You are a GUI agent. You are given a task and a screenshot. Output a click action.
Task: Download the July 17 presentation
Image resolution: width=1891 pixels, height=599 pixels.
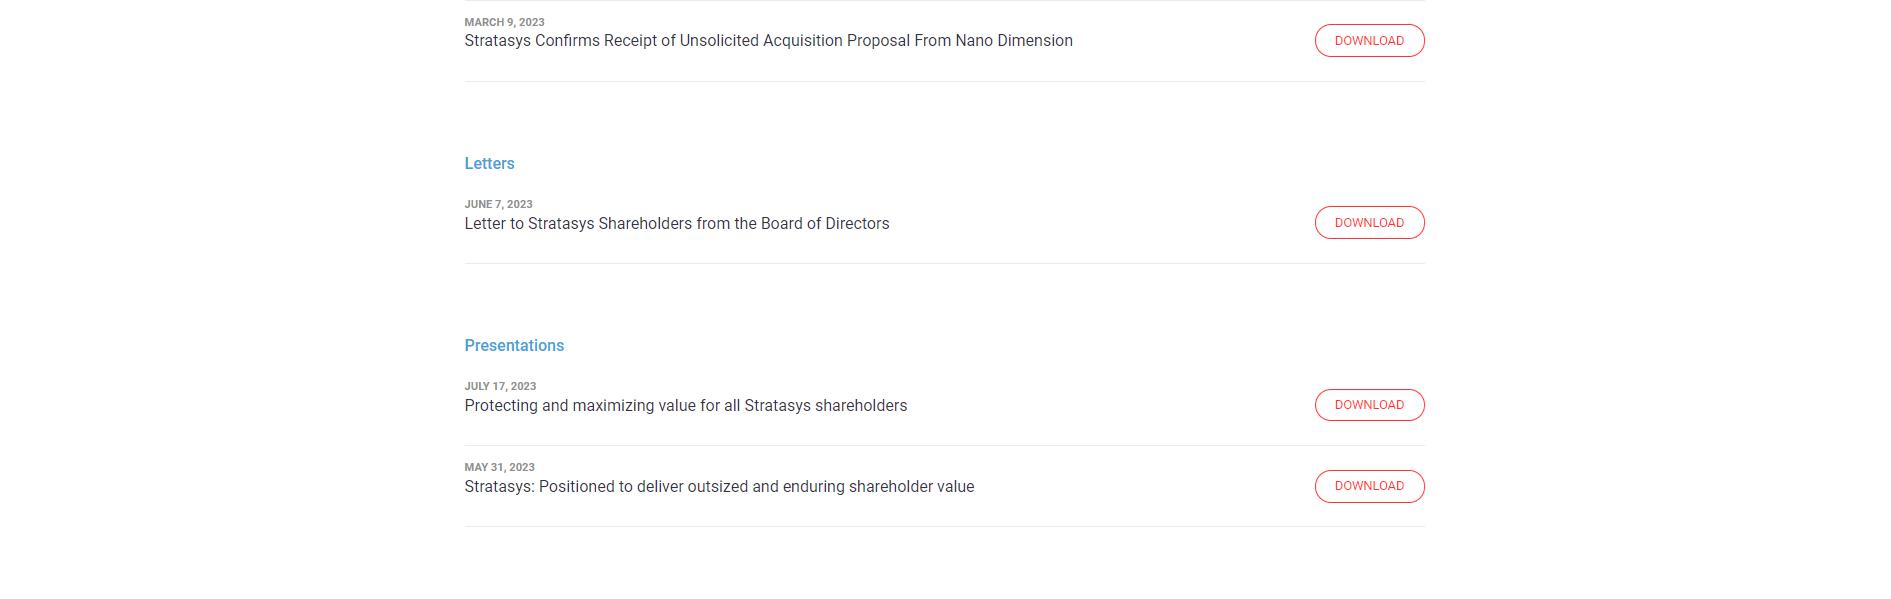[1369, 405]
